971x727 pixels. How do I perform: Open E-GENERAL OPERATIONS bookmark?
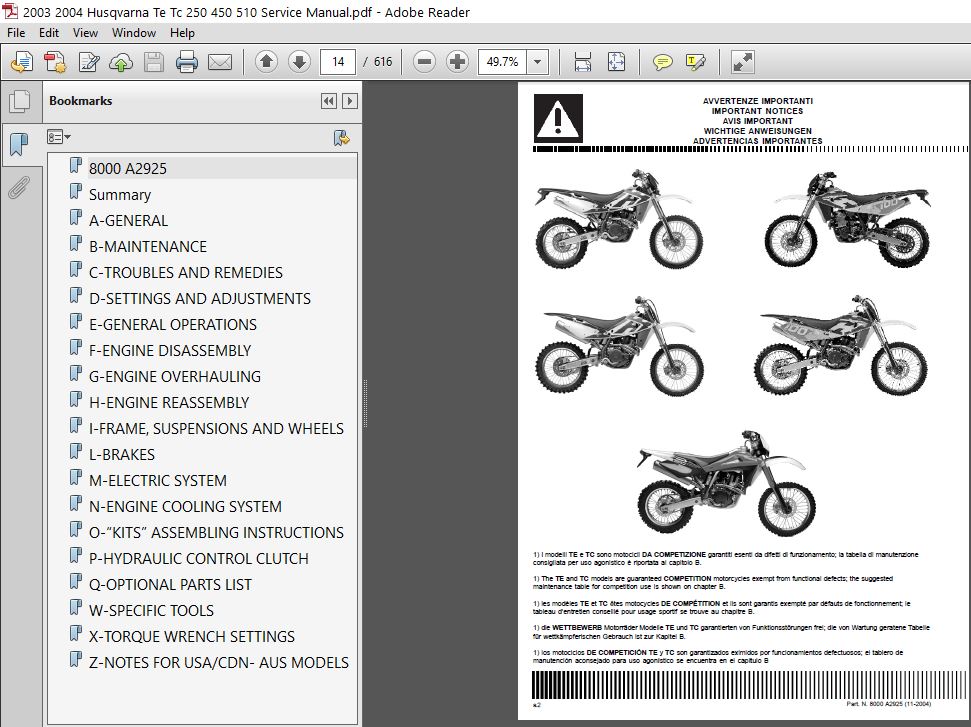[x=173, y=324]
